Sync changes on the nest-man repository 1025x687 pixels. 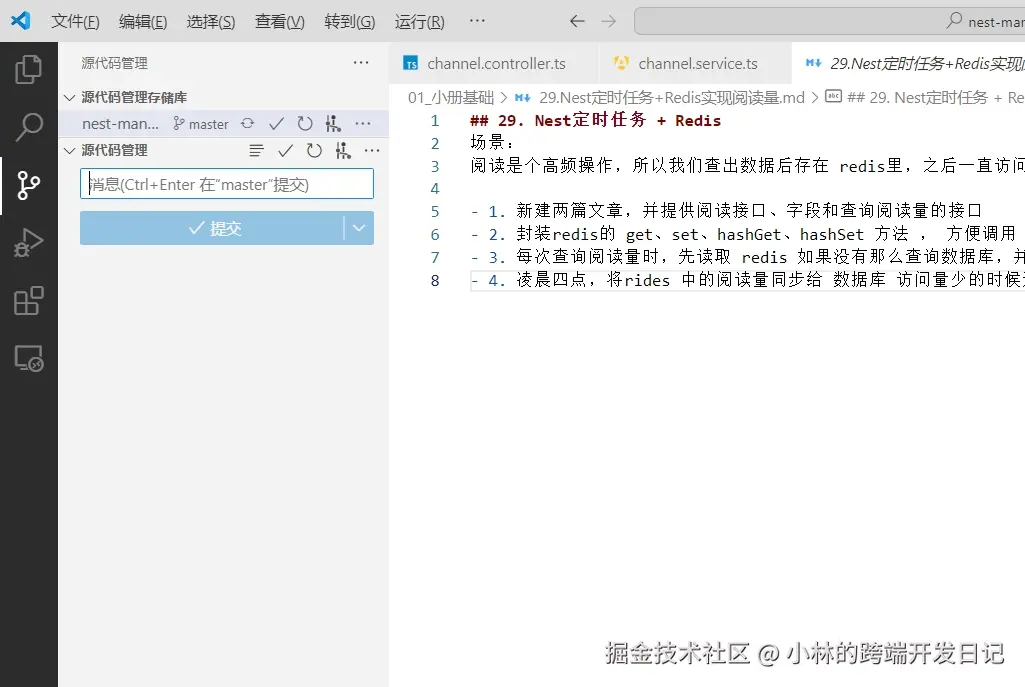click(246, 124)
